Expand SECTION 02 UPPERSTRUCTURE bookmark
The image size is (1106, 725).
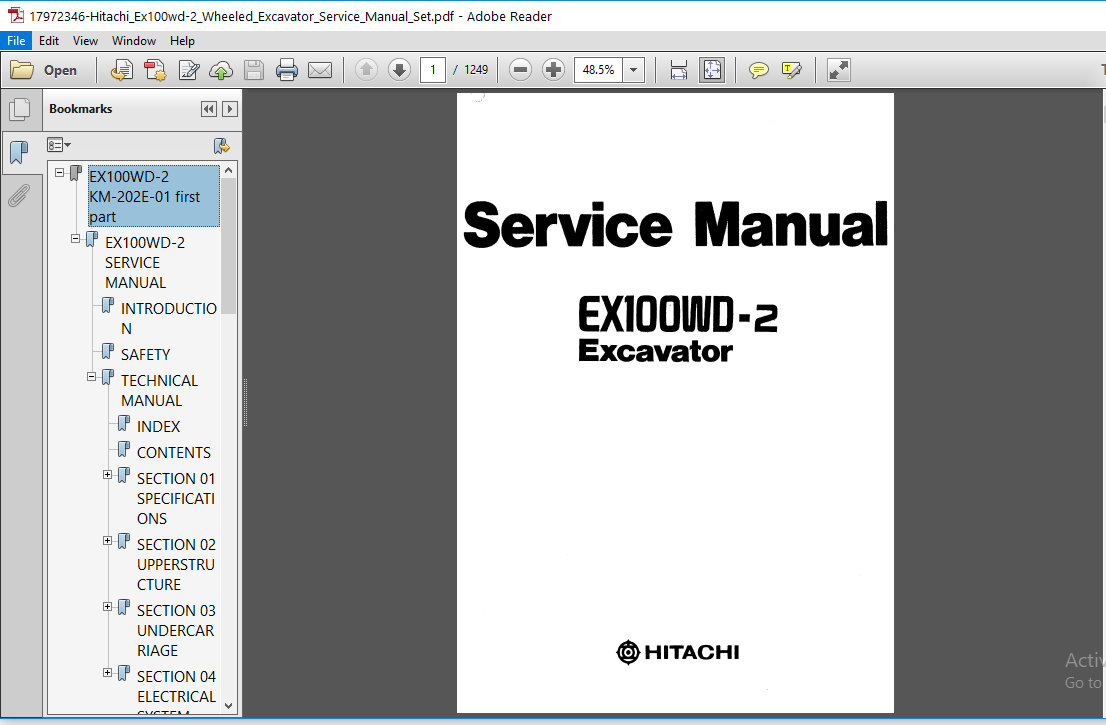[x=107, y=541]
